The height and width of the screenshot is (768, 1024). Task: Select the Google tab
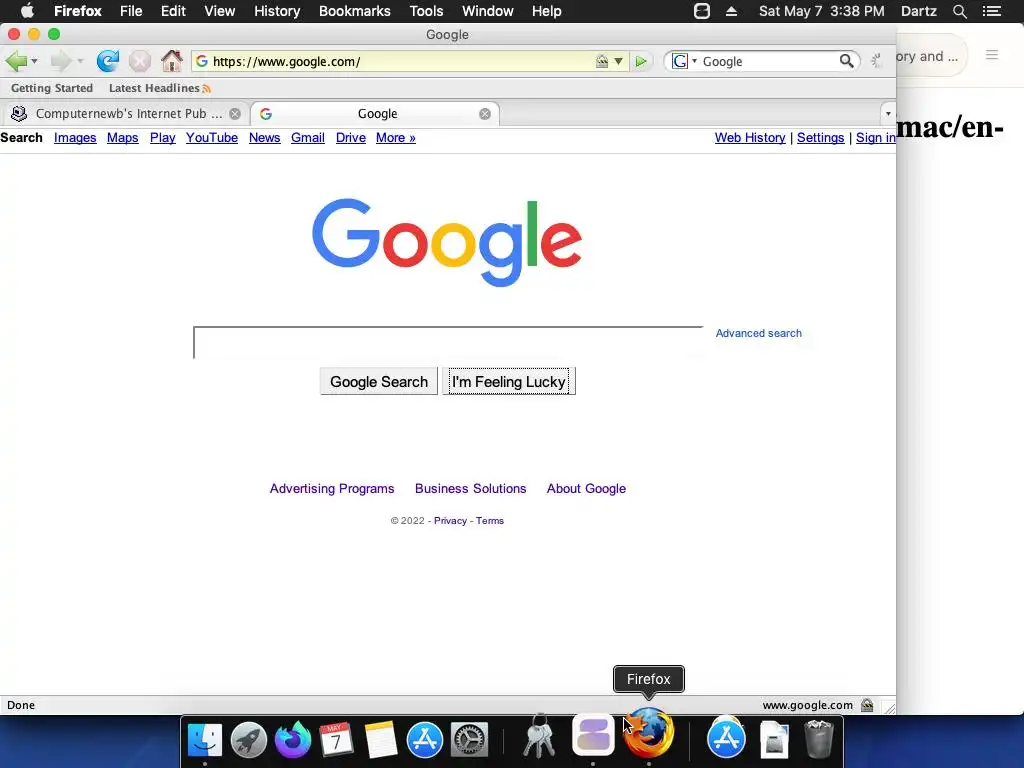point(376,114)
